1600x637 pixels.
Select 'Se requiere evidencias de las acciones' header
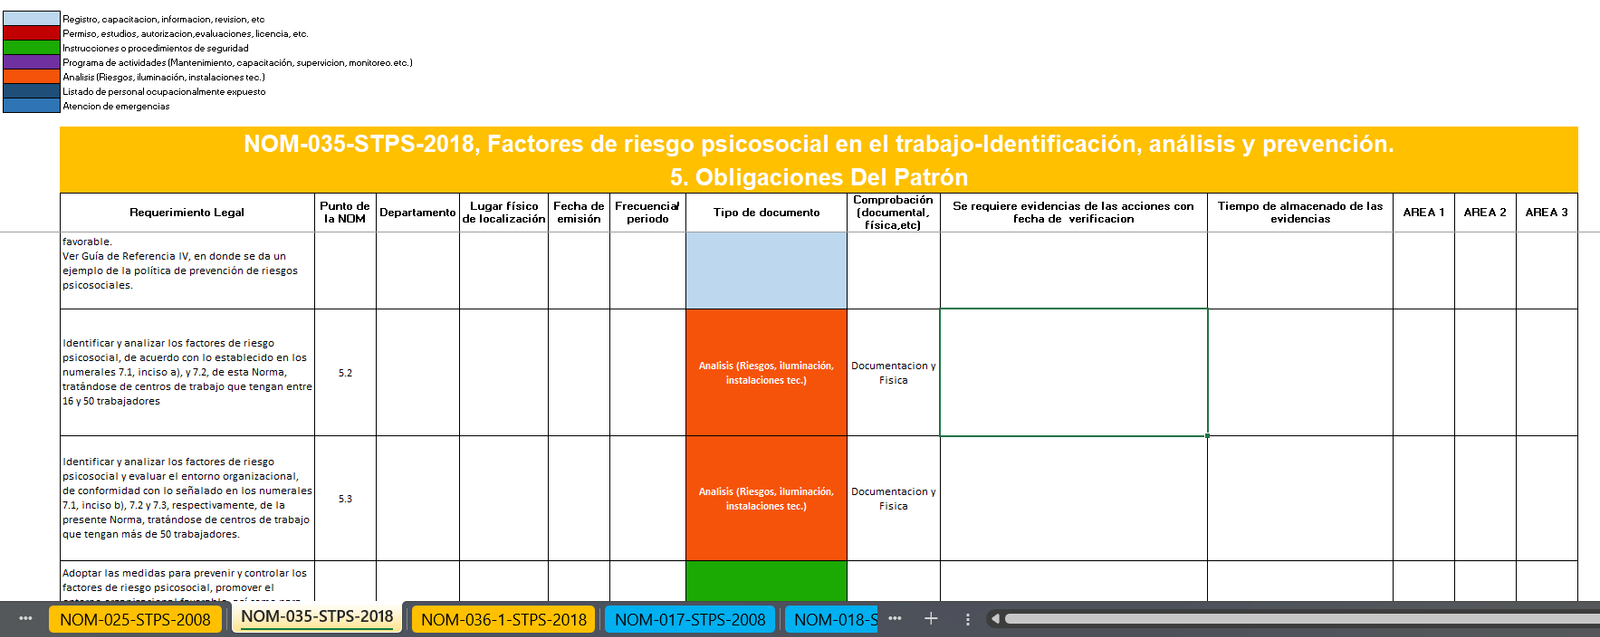1073,213
